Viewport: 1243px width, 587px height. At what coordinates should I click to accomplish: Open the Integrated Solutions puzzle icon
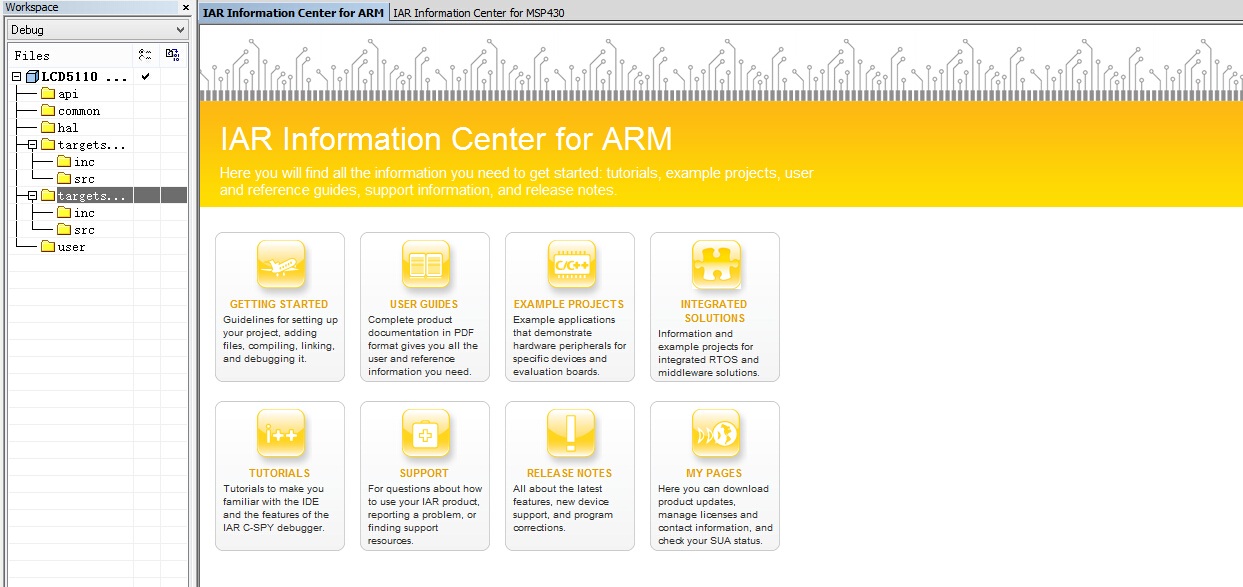[716, 265]
